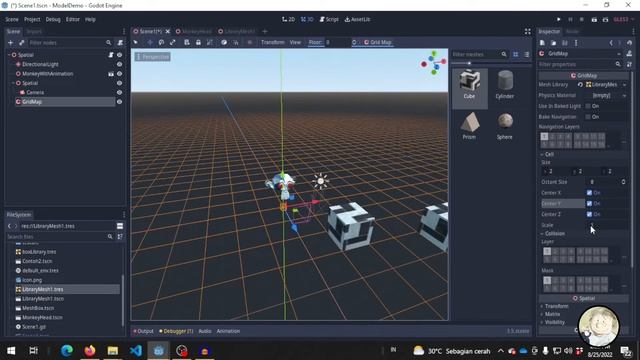
Task: Go to previous object in Inspector history
Action: coord(611,43)
